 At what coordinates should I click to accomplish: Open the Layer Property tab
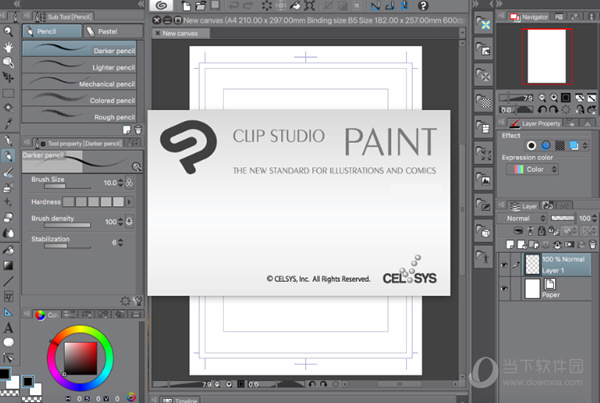[535, 123]
